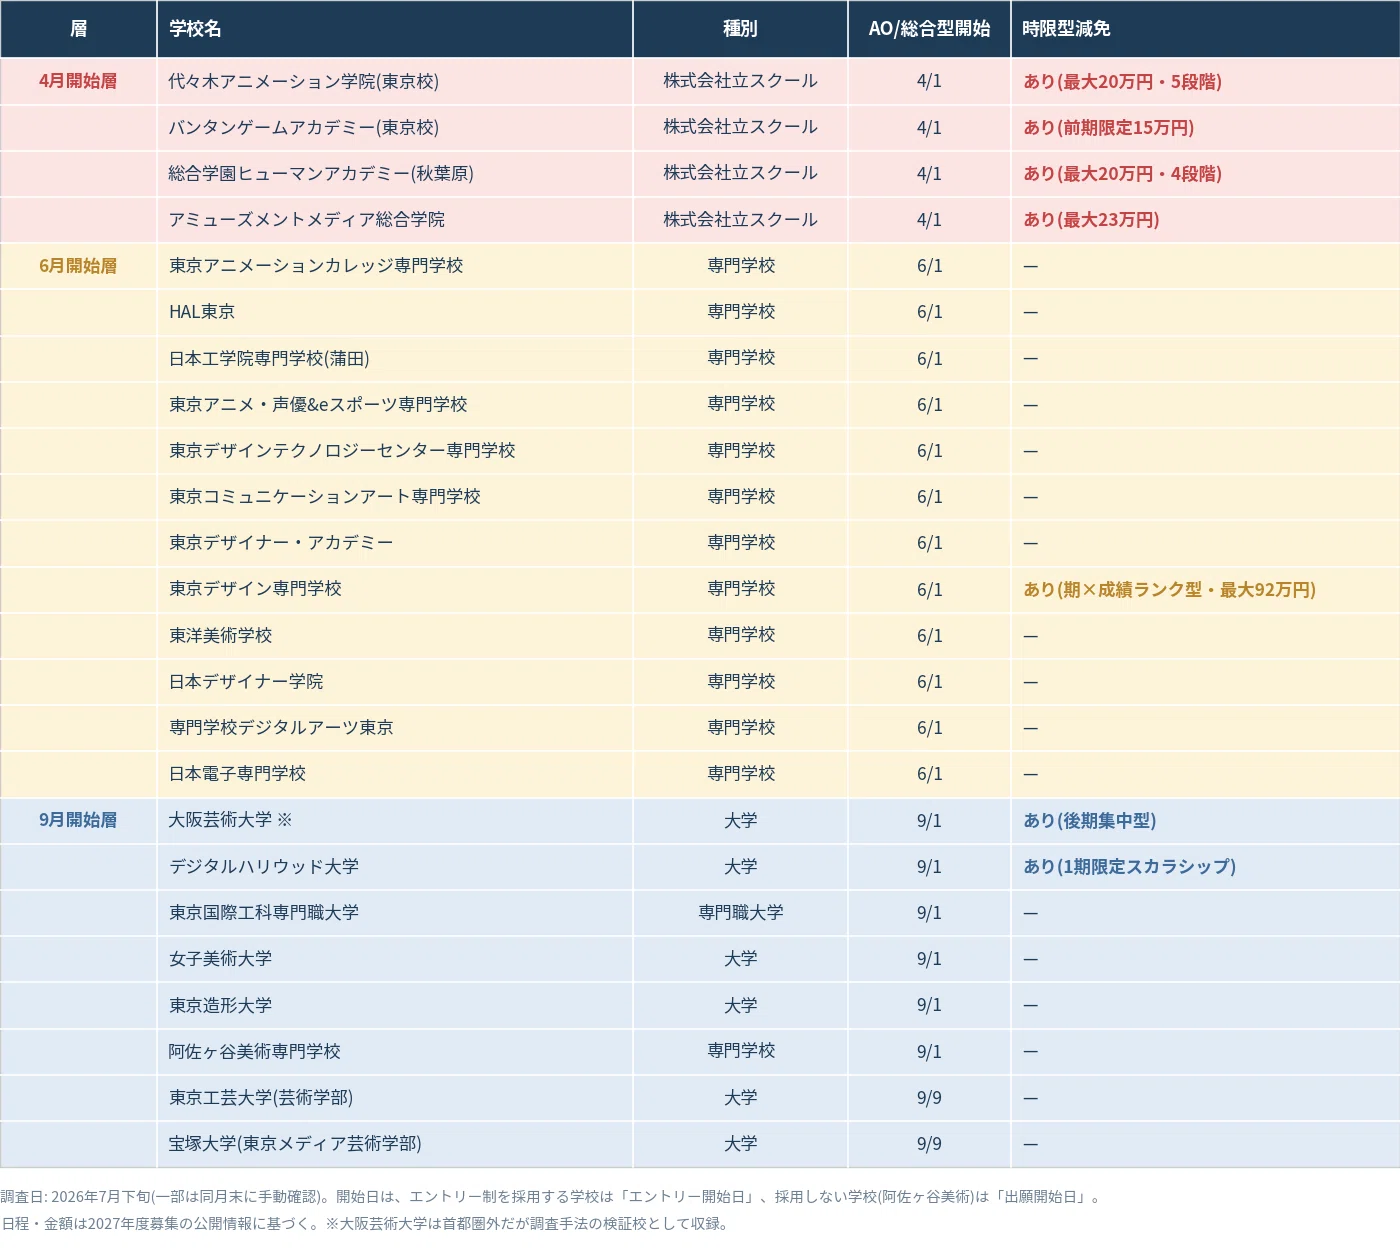Select the 4月開始層 group label

coord(78,82)
